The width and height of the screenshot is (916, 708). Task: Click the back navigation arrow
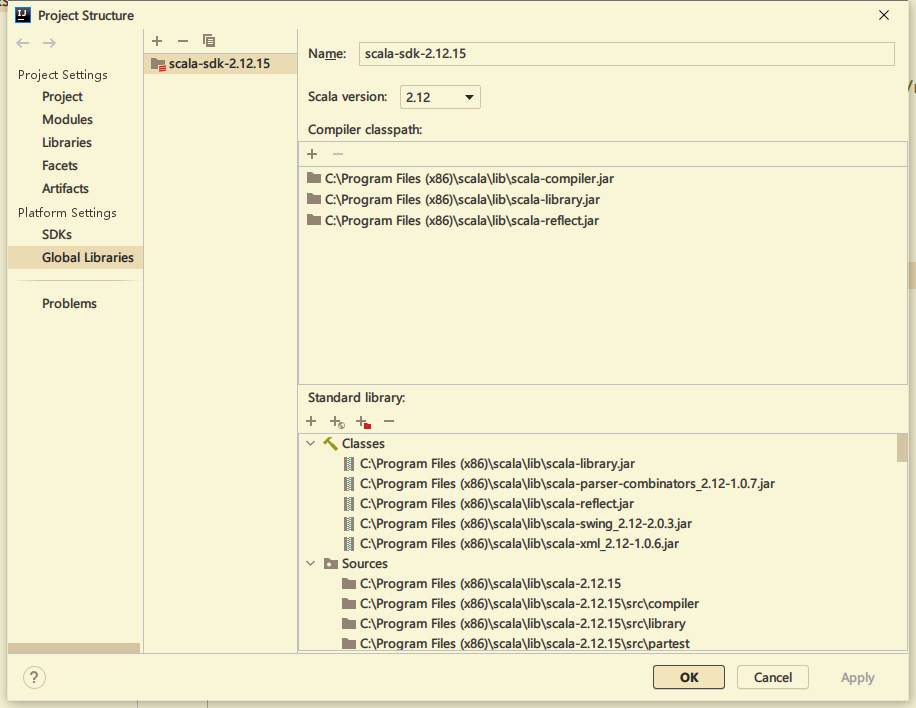(x=23, y=43)
